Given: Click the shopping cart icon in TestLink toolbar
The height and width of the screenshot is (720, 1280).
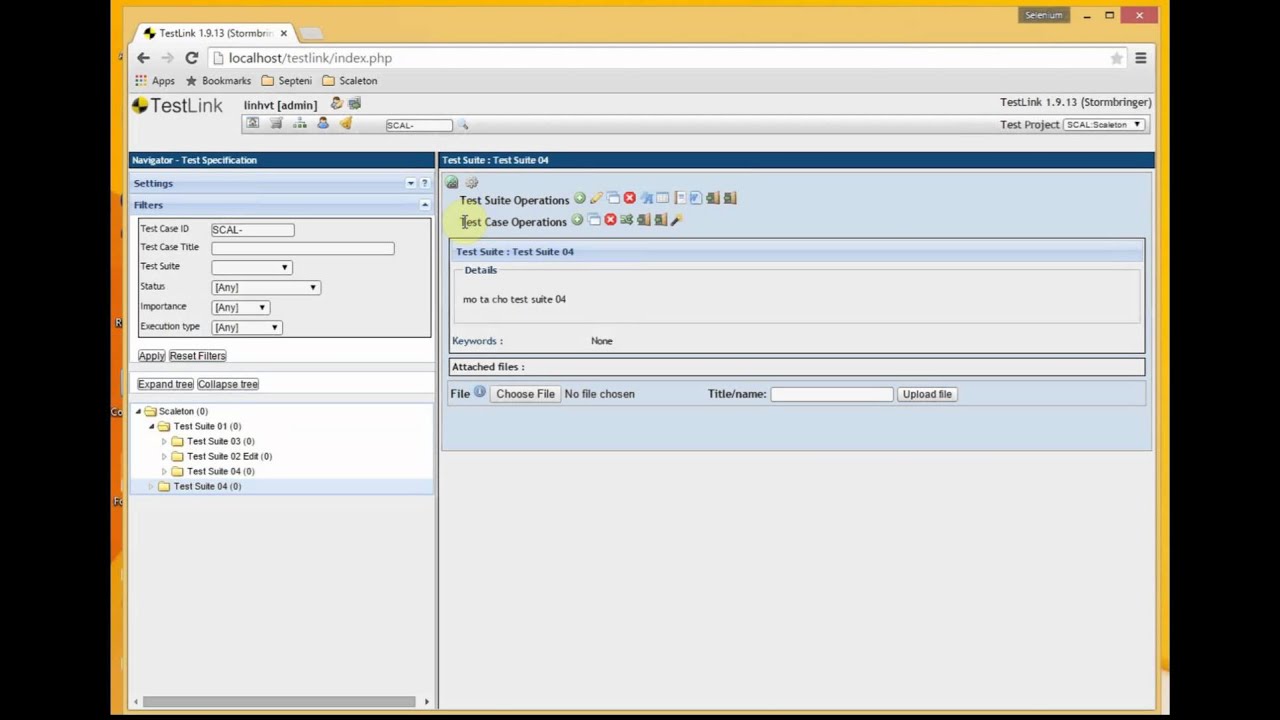Looking at the screenshot, I should point(276,123).
